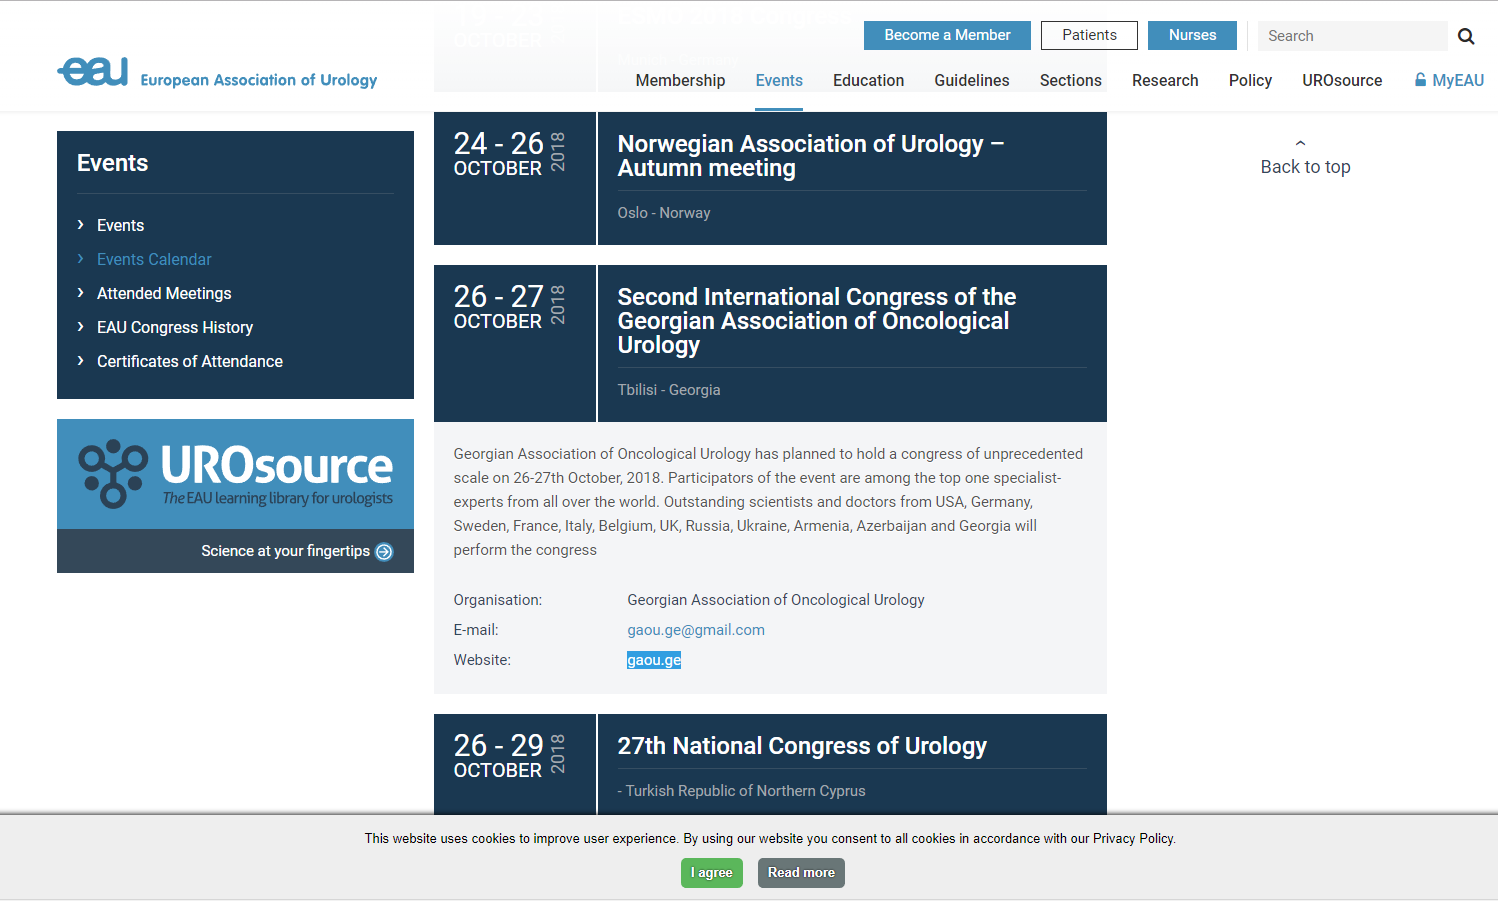The width and height of the screenshot is (1498, 901).
Task: Click the Become a Member button
Action: [x=946, y=35]
